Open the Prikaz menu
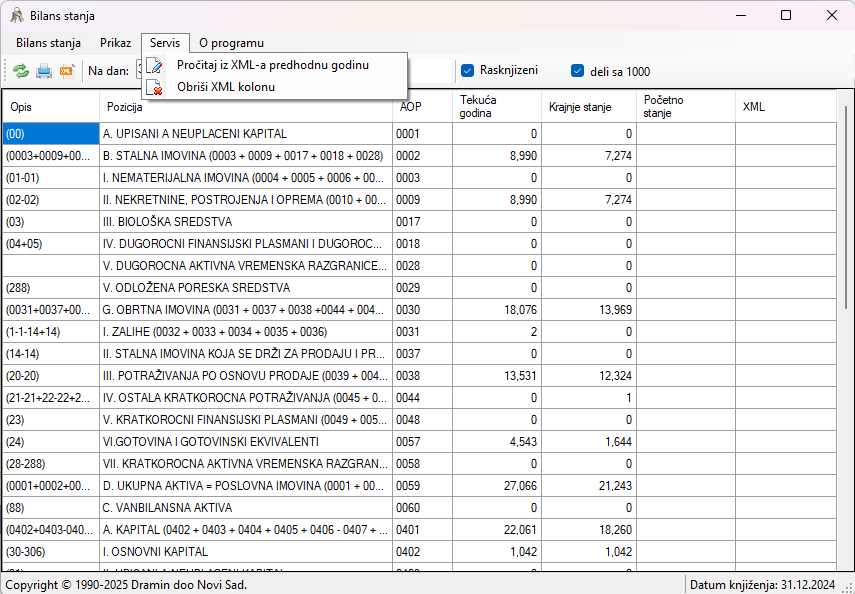The image size is (855, 594). (x=116, y=43)
